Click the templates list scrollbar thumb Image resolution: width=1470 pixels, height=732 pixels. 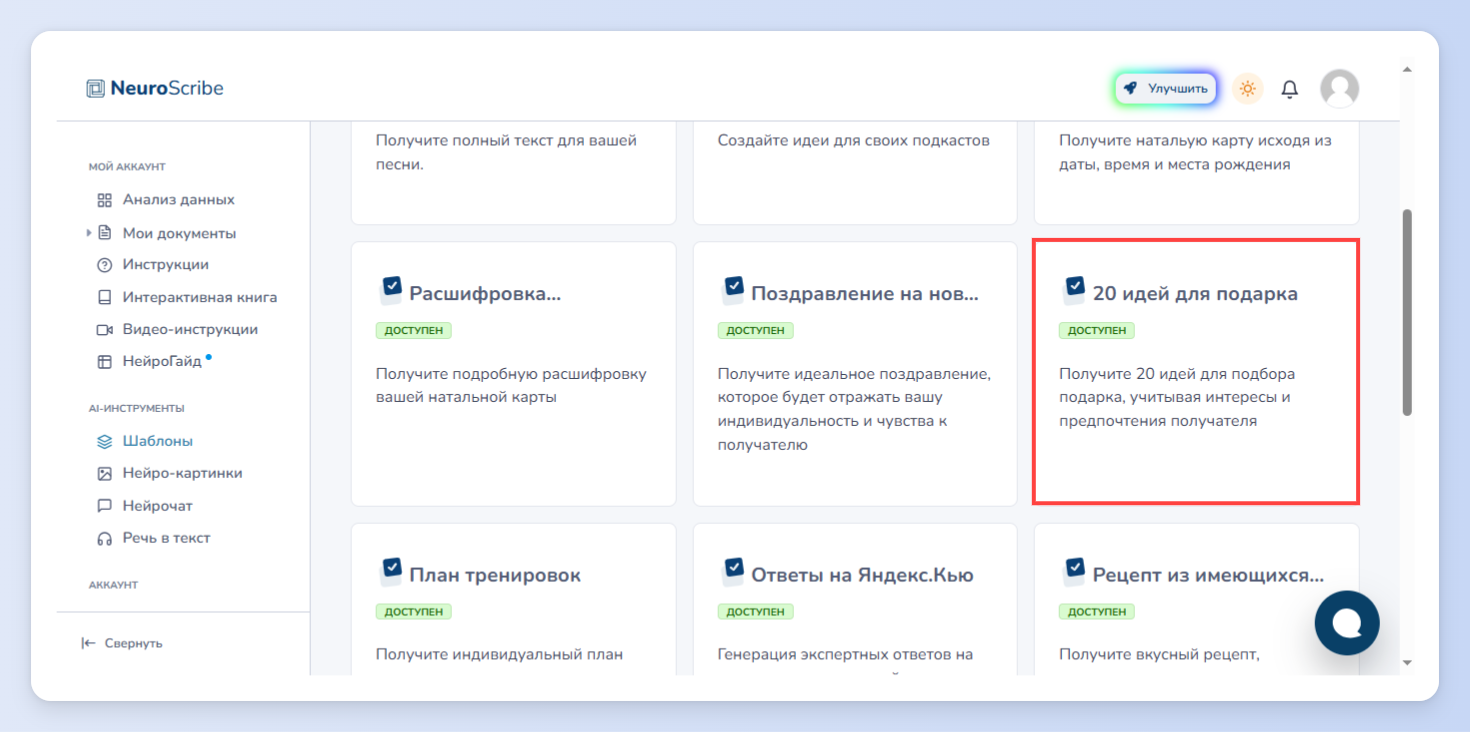[1407, 312]
